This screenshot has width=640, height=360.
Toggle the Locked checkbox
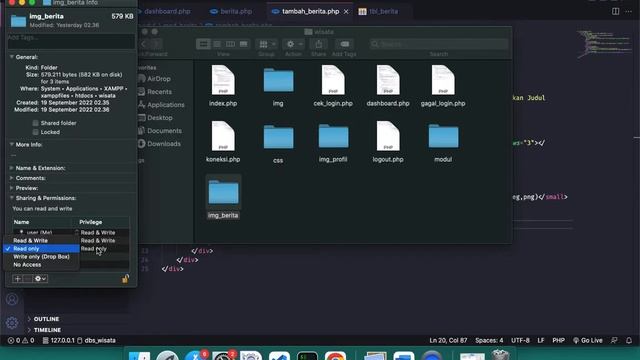[36, 132]
